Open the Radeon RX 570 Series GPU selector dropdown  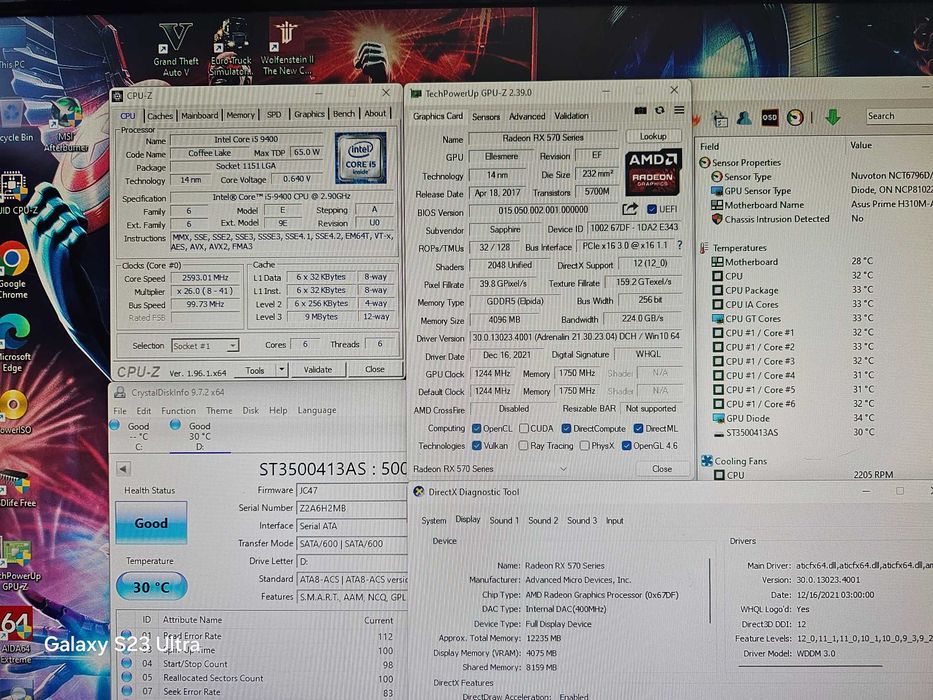[x=563, y=469]
